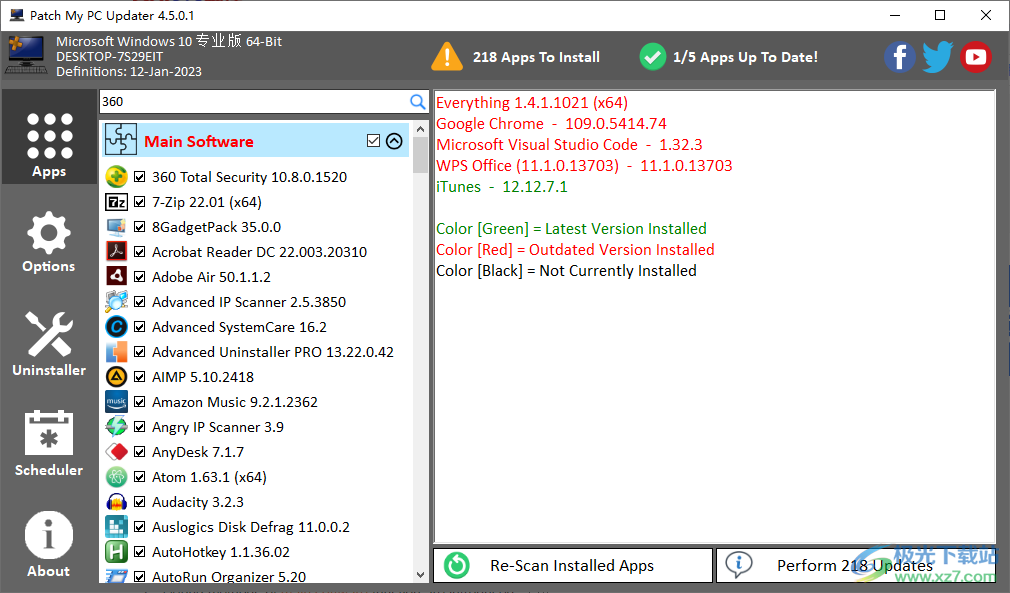Open the Facebook page icon
The height and width of the screenshot is (593, 1010).
coord(899,57)
